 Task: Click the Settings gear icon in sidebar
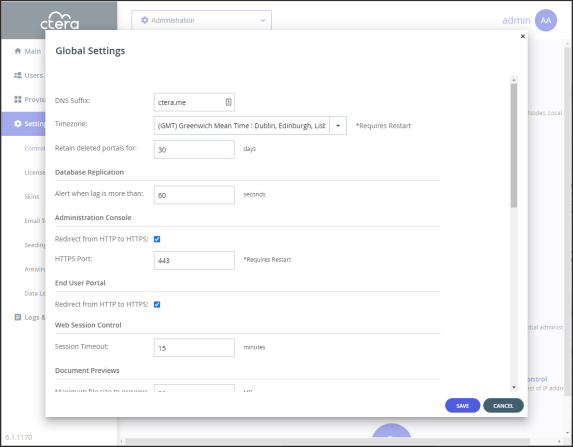[x=18, y=124]
